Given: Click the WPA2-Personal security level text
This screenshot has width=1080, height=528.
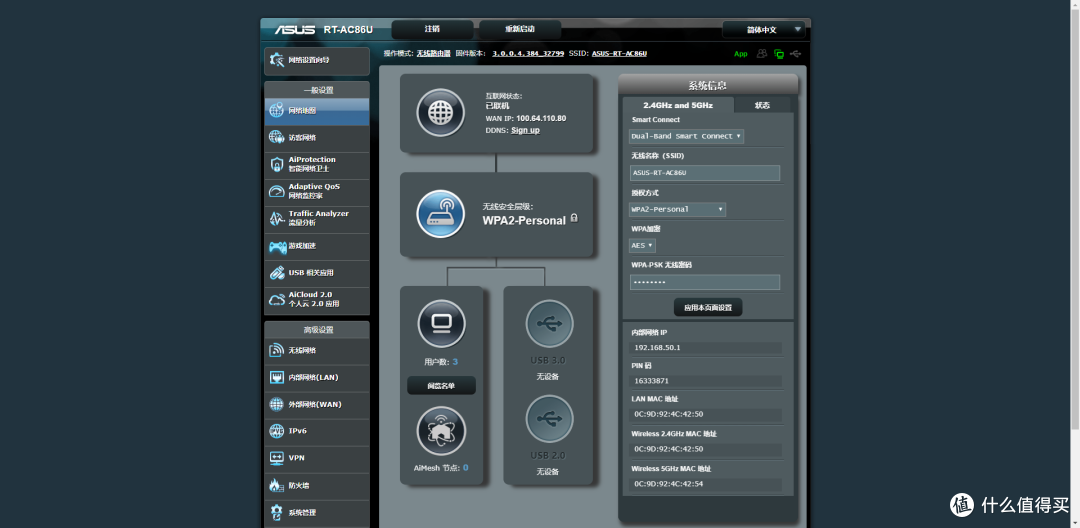Looking at the screenshot, I should tap(524, 220).
